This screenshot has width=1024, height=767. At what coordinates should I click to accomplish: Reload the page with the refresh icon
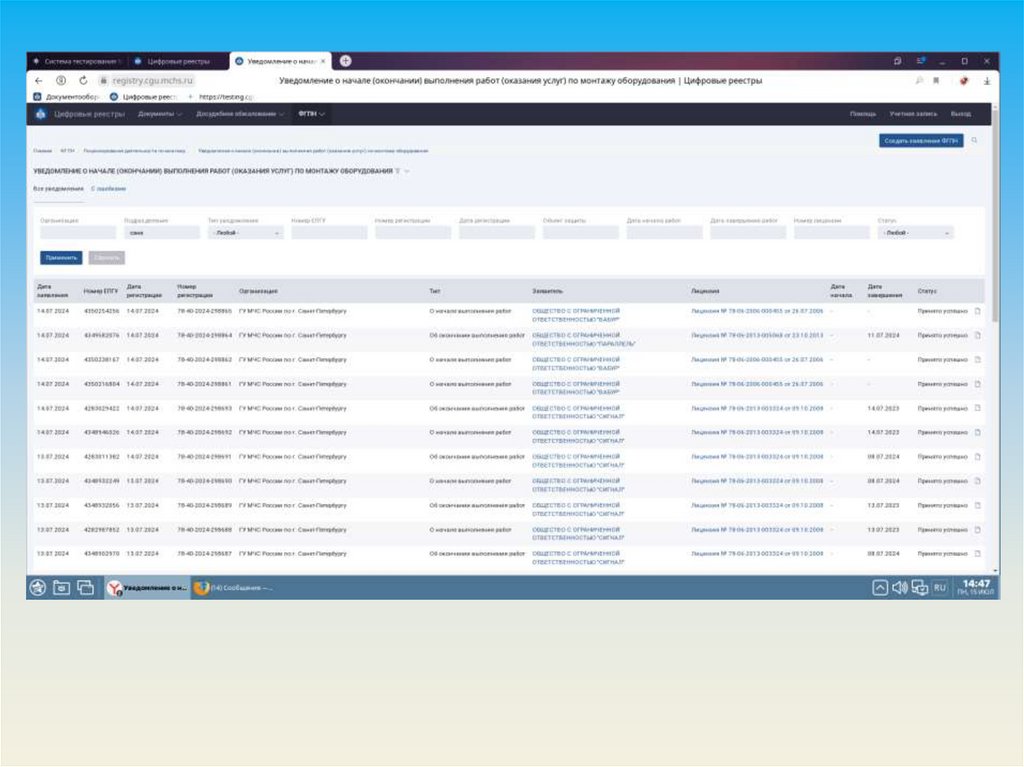84,80
